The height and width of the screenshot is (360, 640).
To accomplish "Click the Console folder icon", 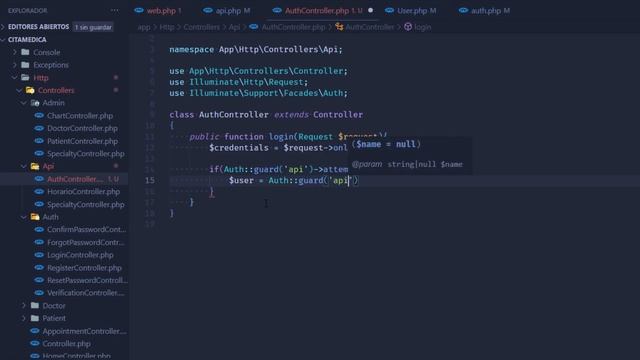I will 25,52.
